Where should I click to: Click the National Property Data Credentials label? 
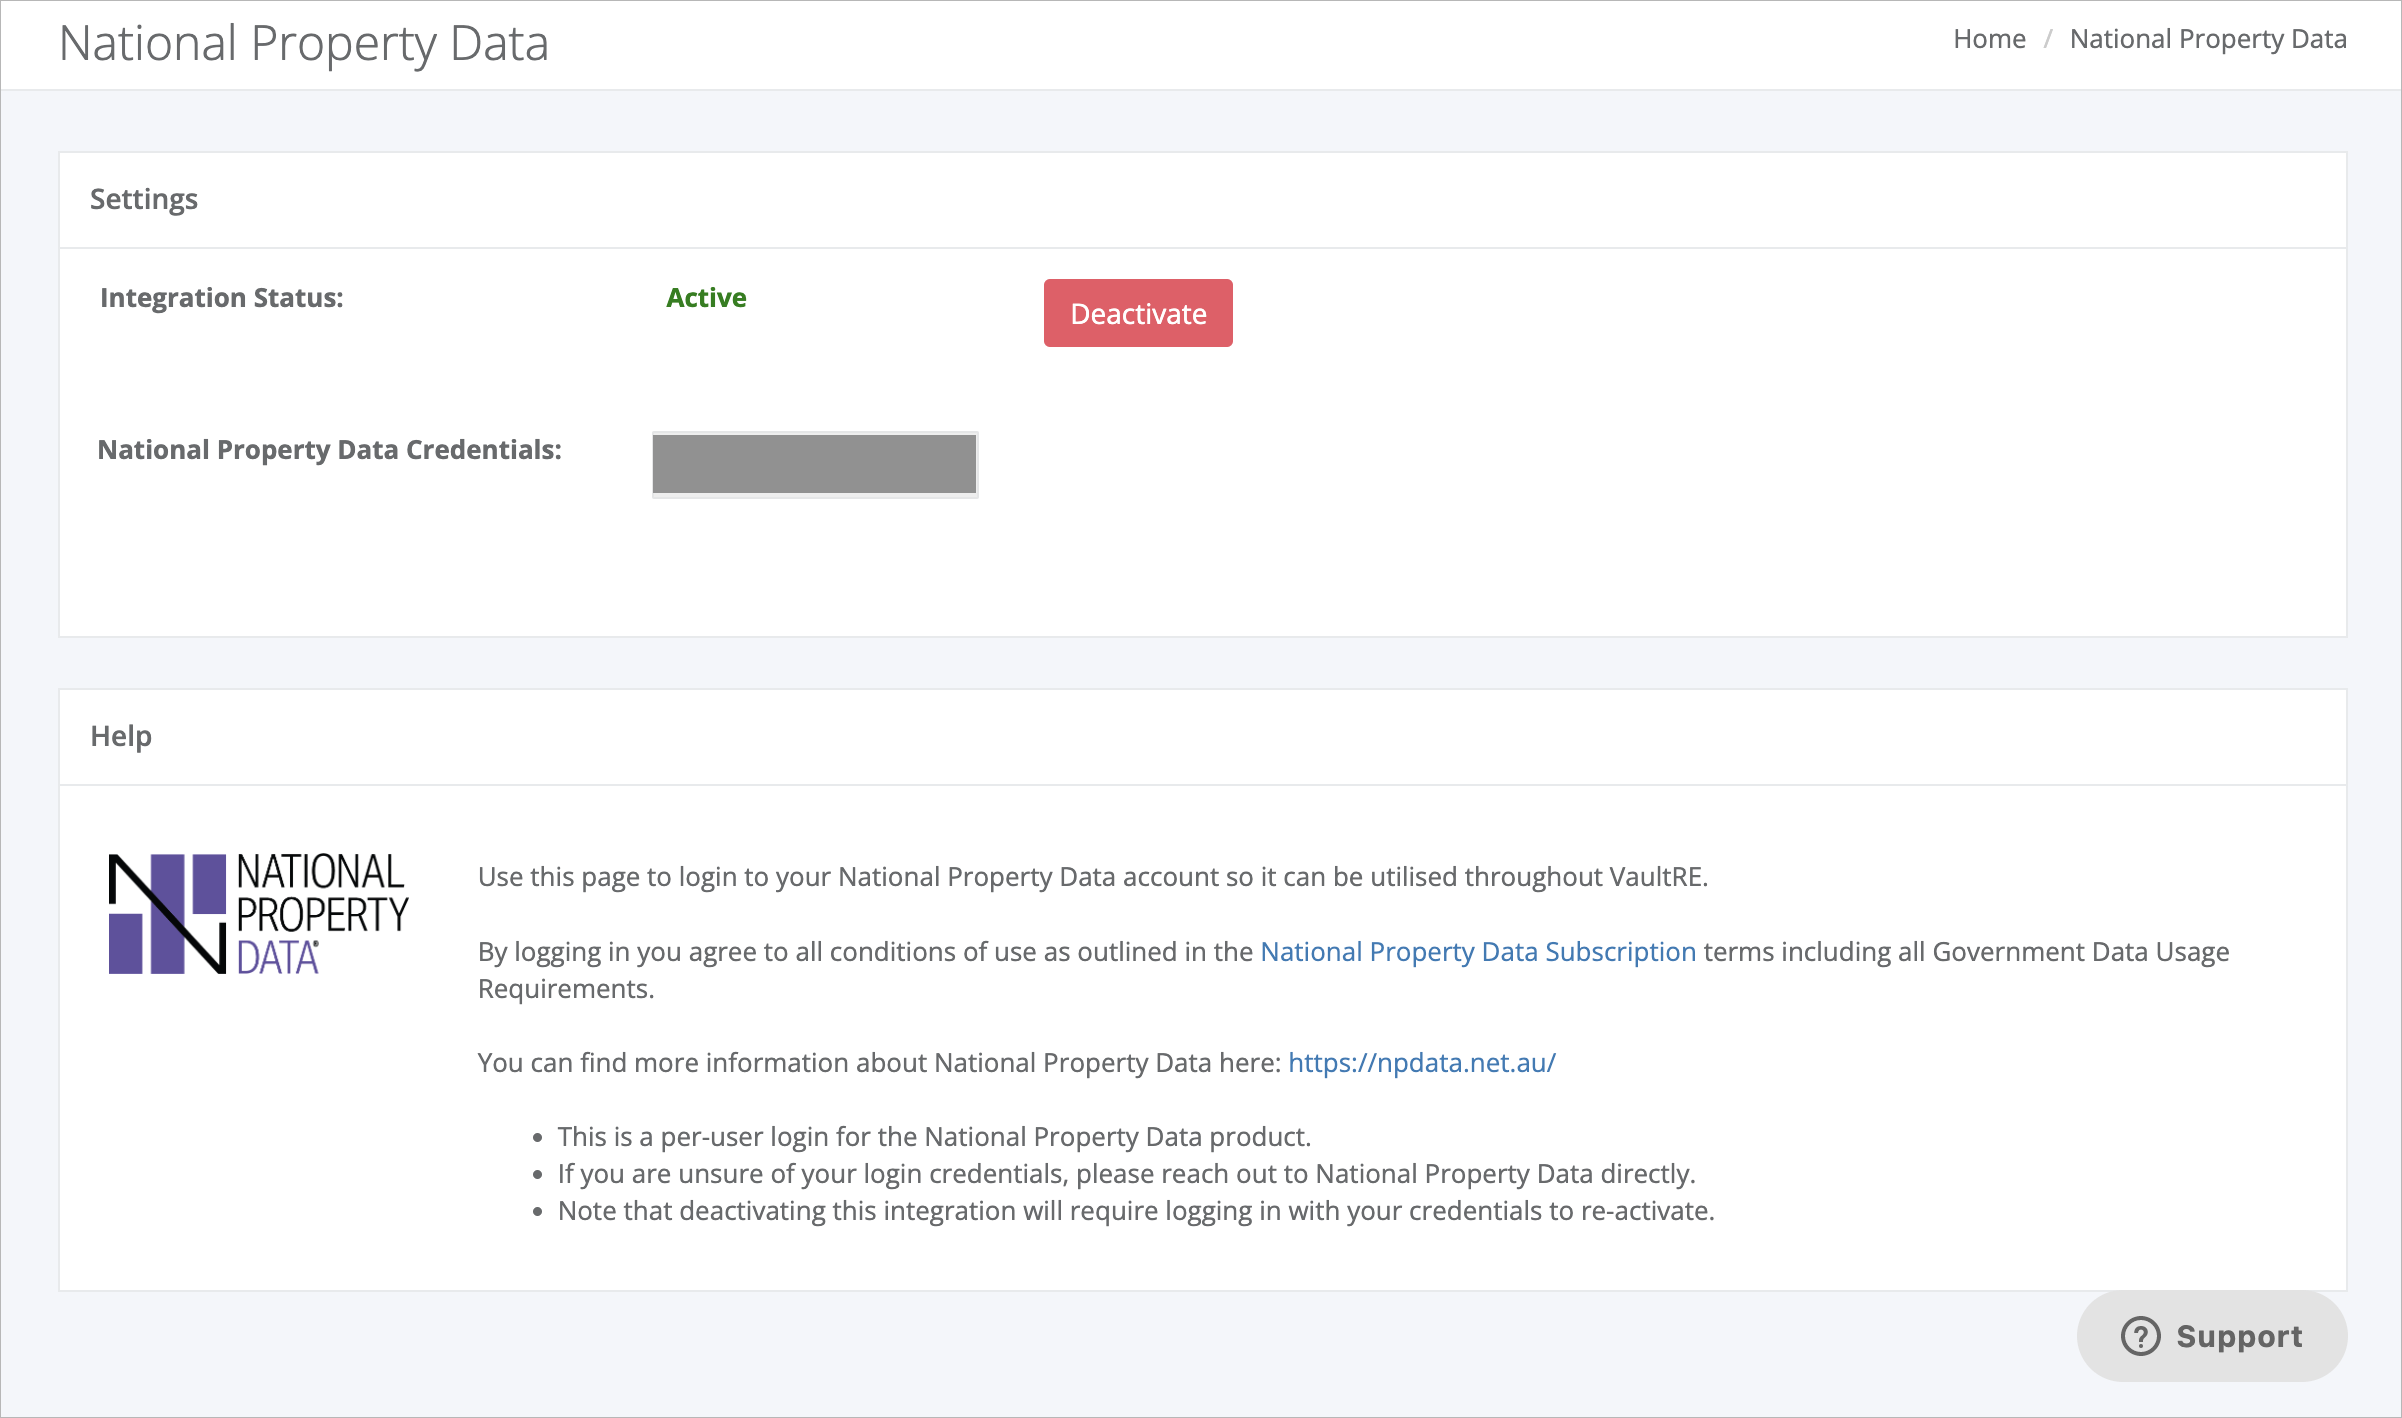pos(330,450)
